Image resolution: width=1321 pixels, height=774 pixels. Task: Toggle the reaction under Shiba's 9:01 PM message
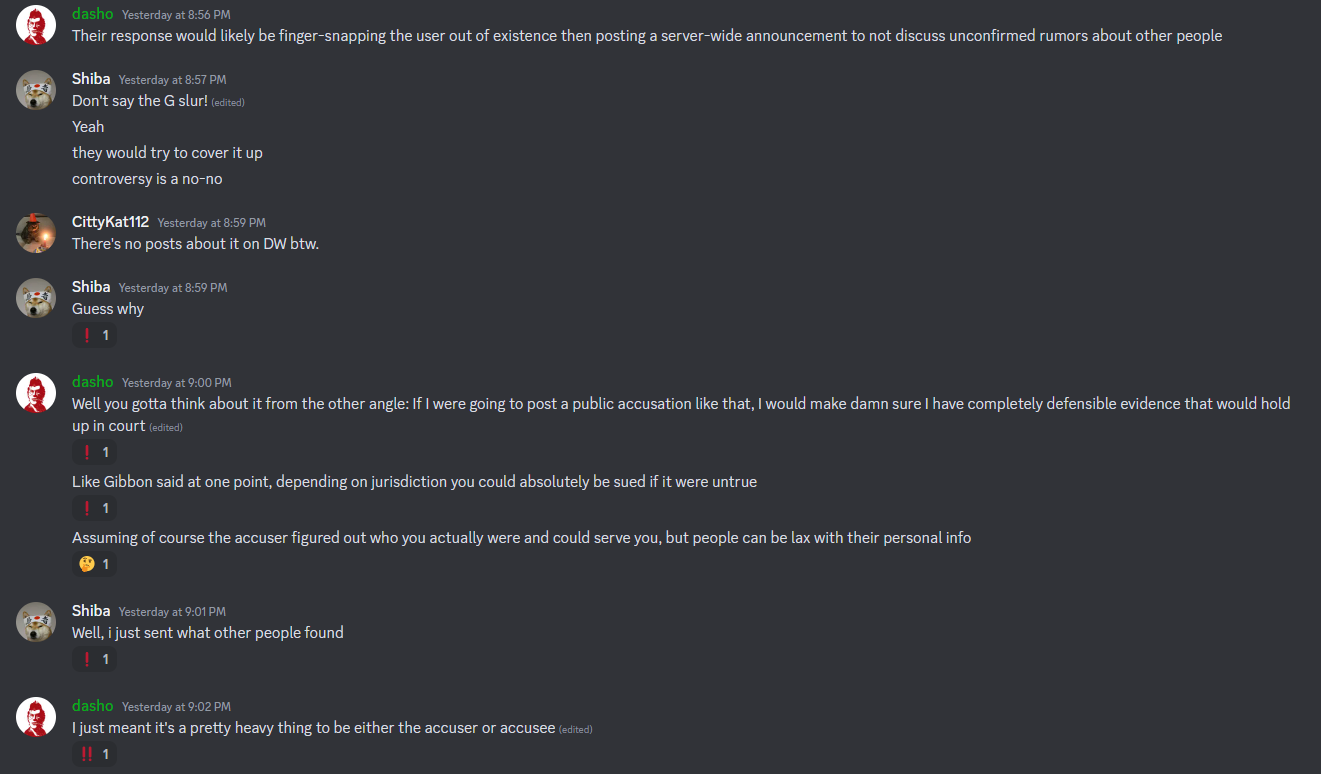click(x=95, y=659)
